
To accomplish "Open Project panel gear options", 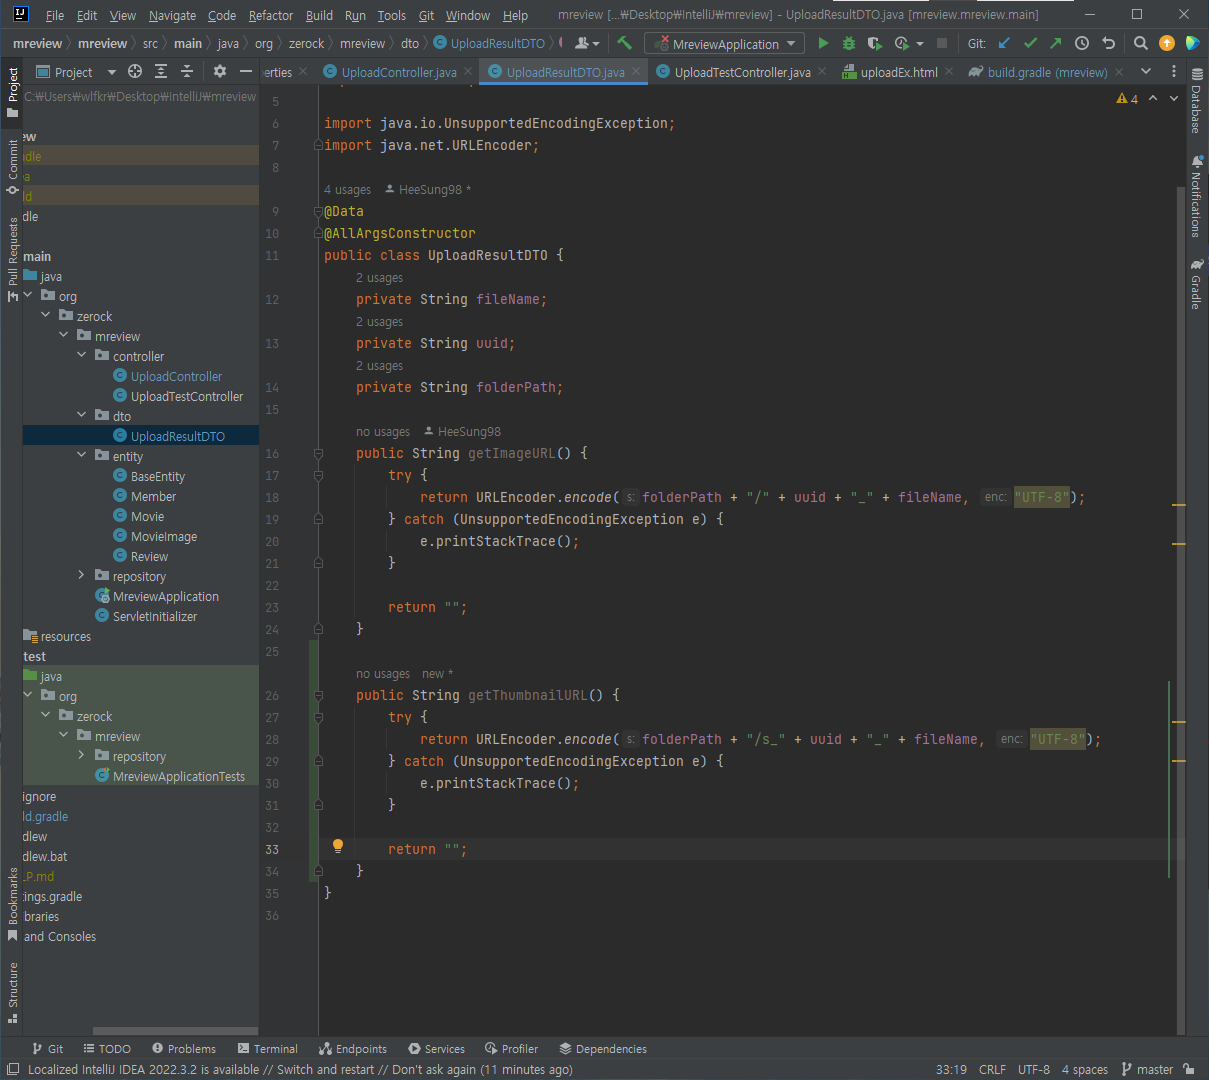I will [x=220, y=72].
